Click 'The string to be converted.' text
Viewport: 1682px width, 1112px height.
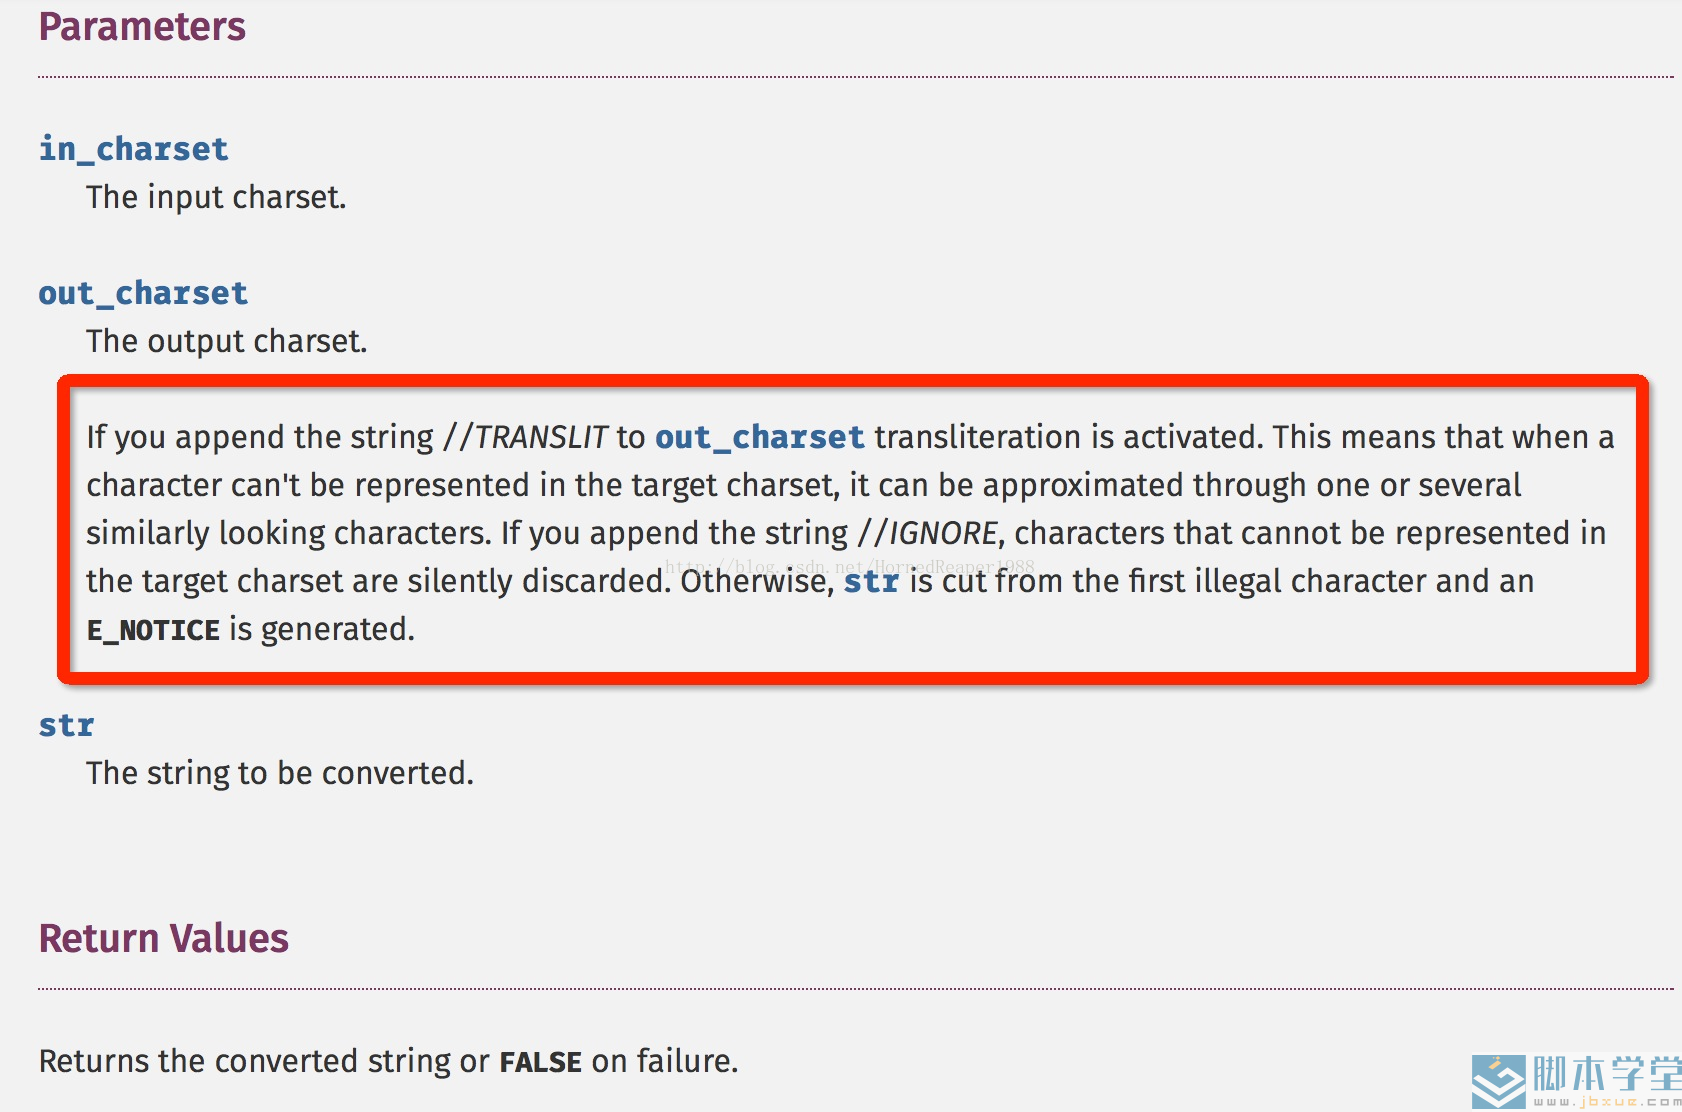tap(280, 773)
